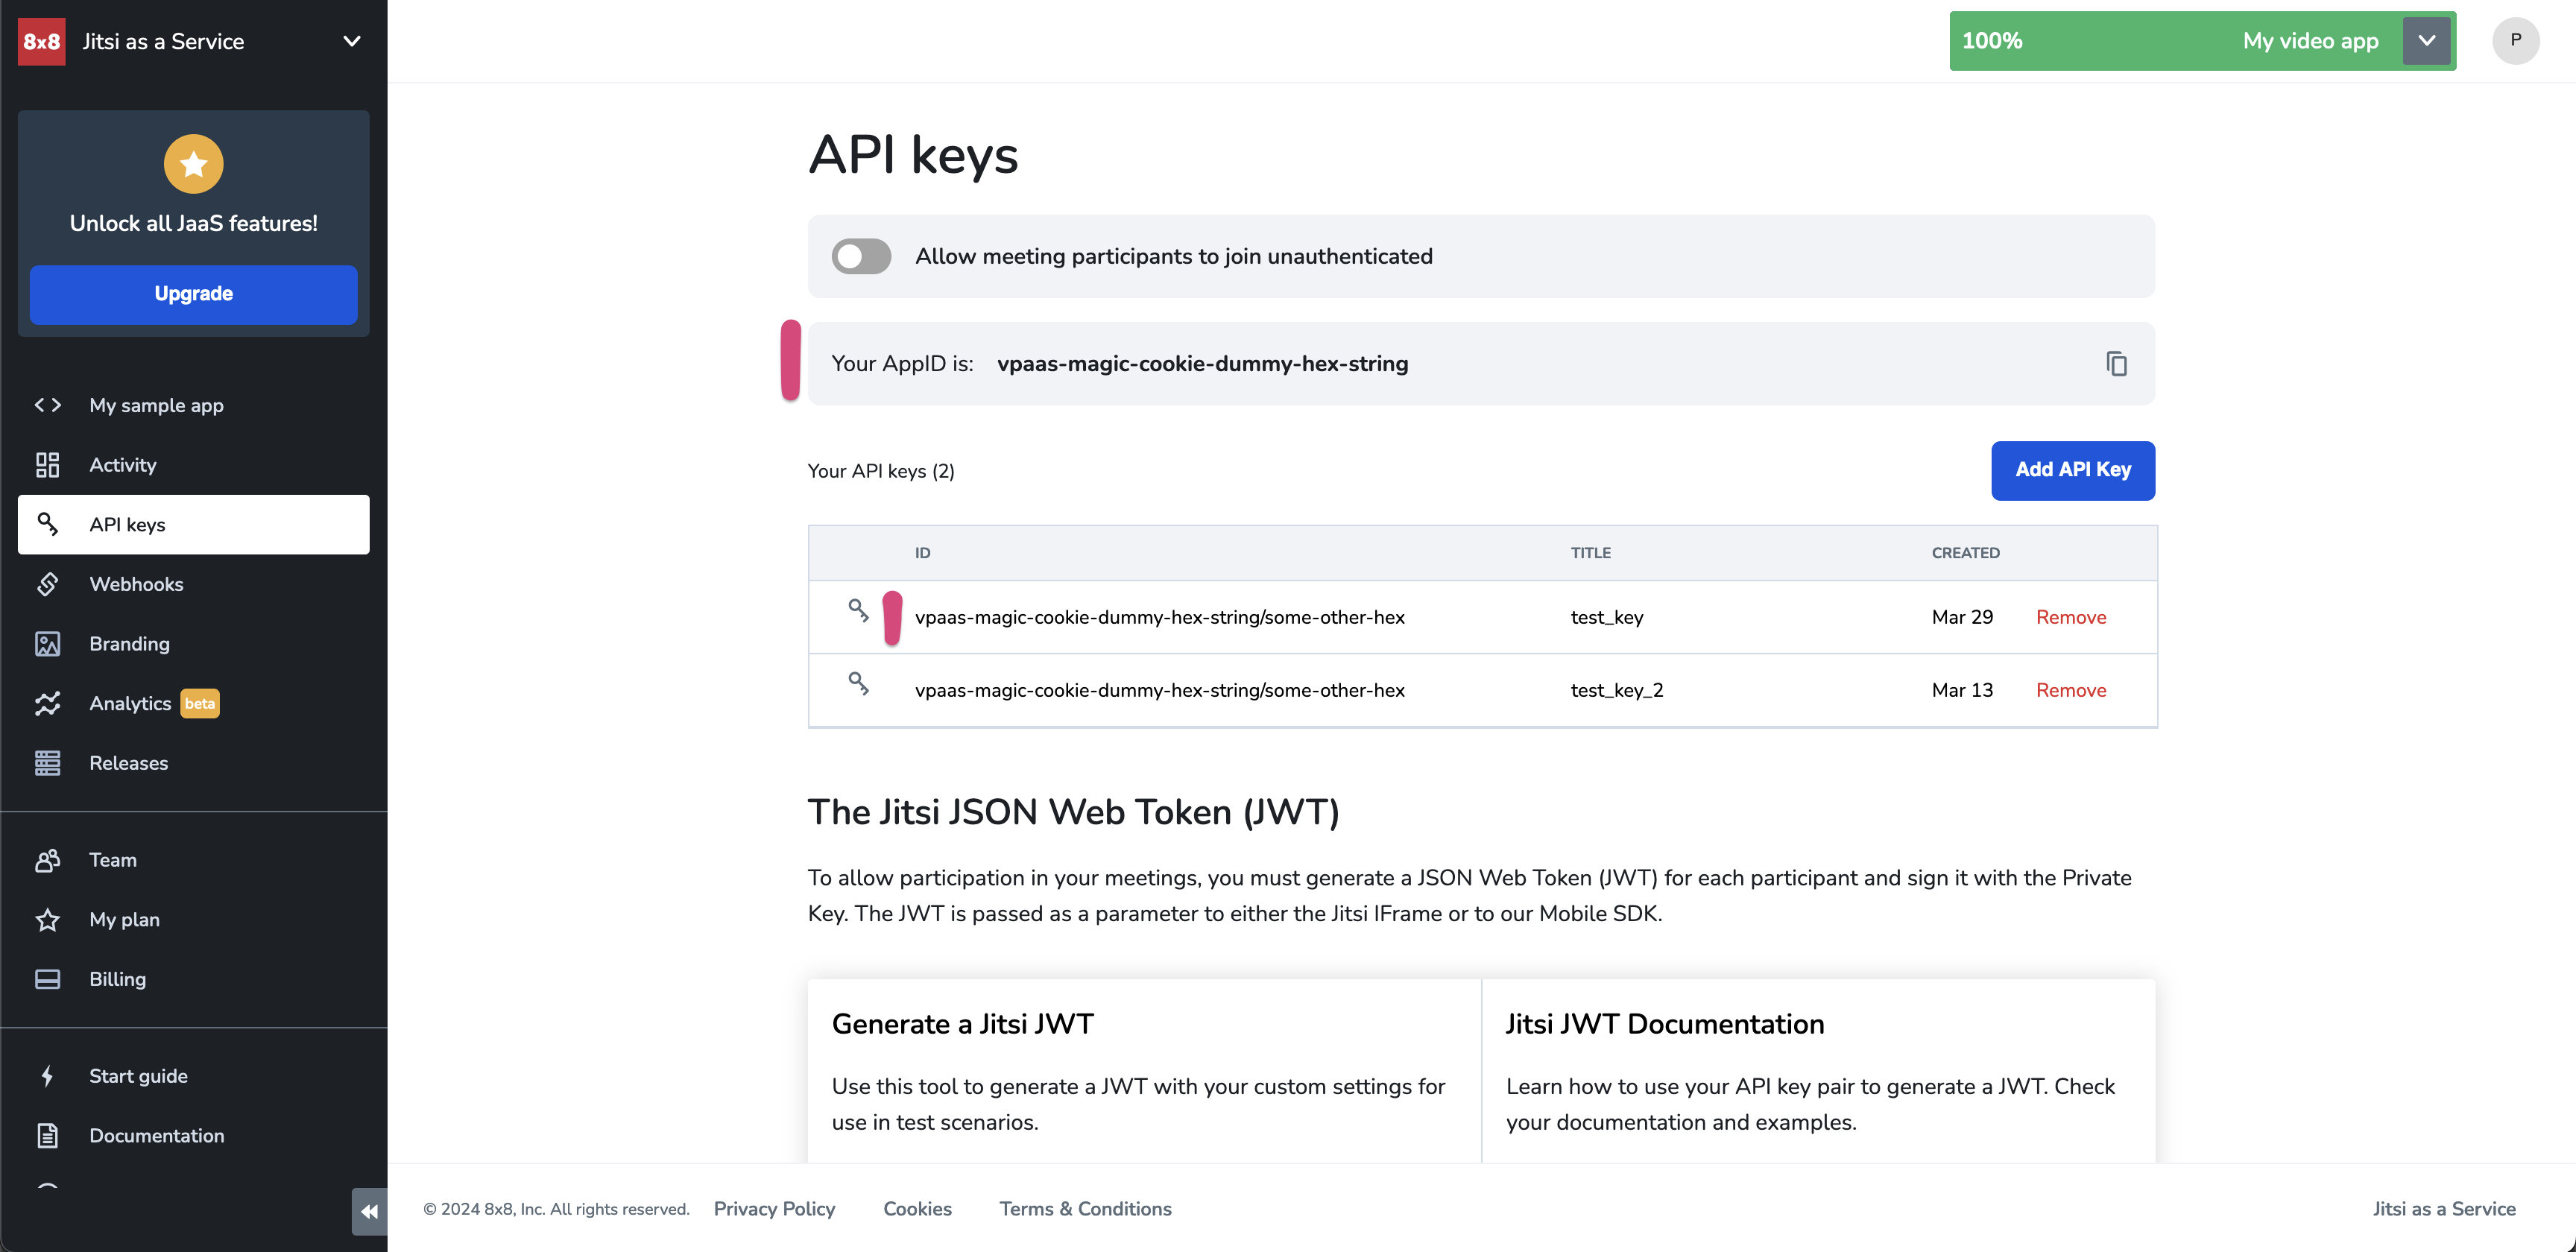The width and height of the screenshot is (2576, 1252).
Task: Open Billing page
Action: pyautogui.click(x=193, y=979)
